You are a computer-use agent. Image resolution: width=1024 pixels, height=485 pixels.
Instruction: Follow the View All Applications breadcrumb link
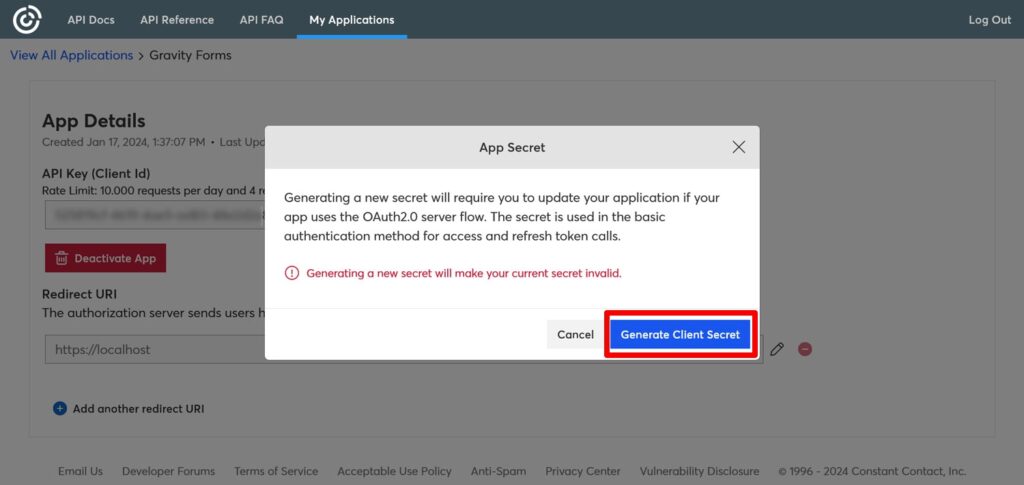click(x=71, y=55)
